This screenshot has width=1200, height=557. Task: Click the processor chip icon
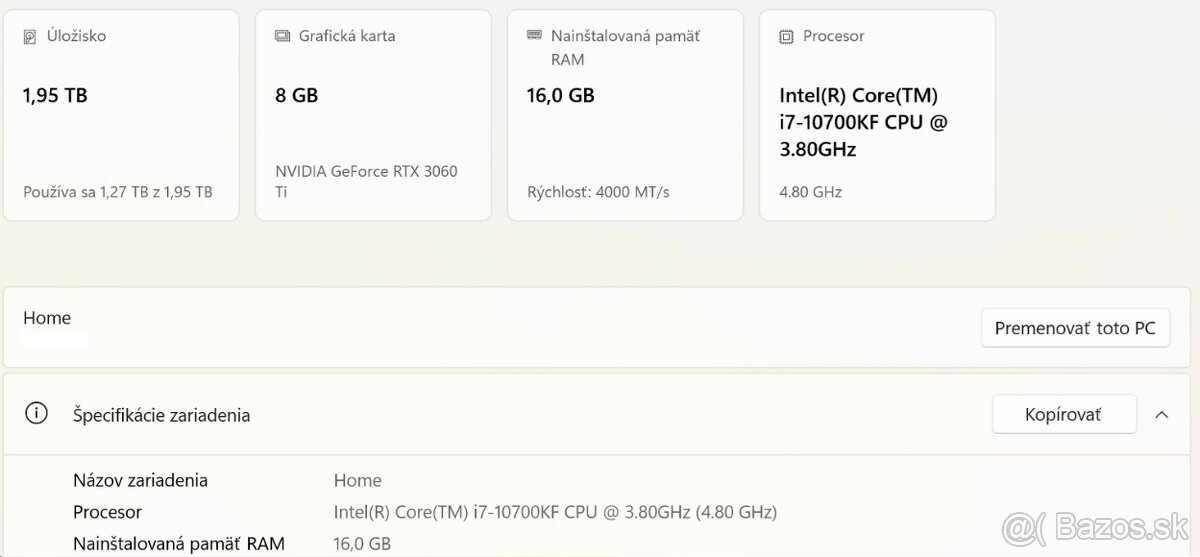coord(786,36)
